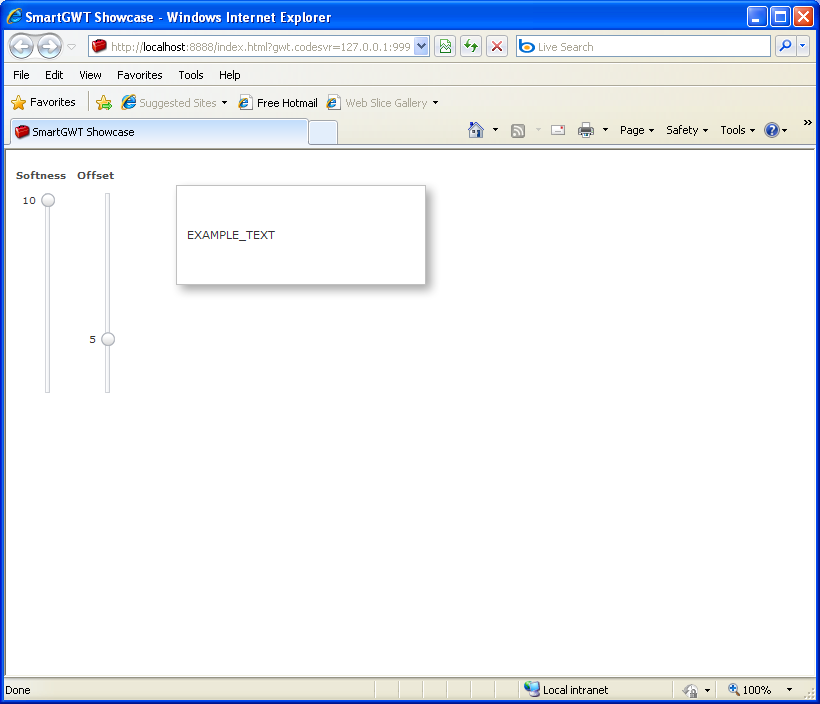
Task: Open the Edit menu
Action: [54, 75]
